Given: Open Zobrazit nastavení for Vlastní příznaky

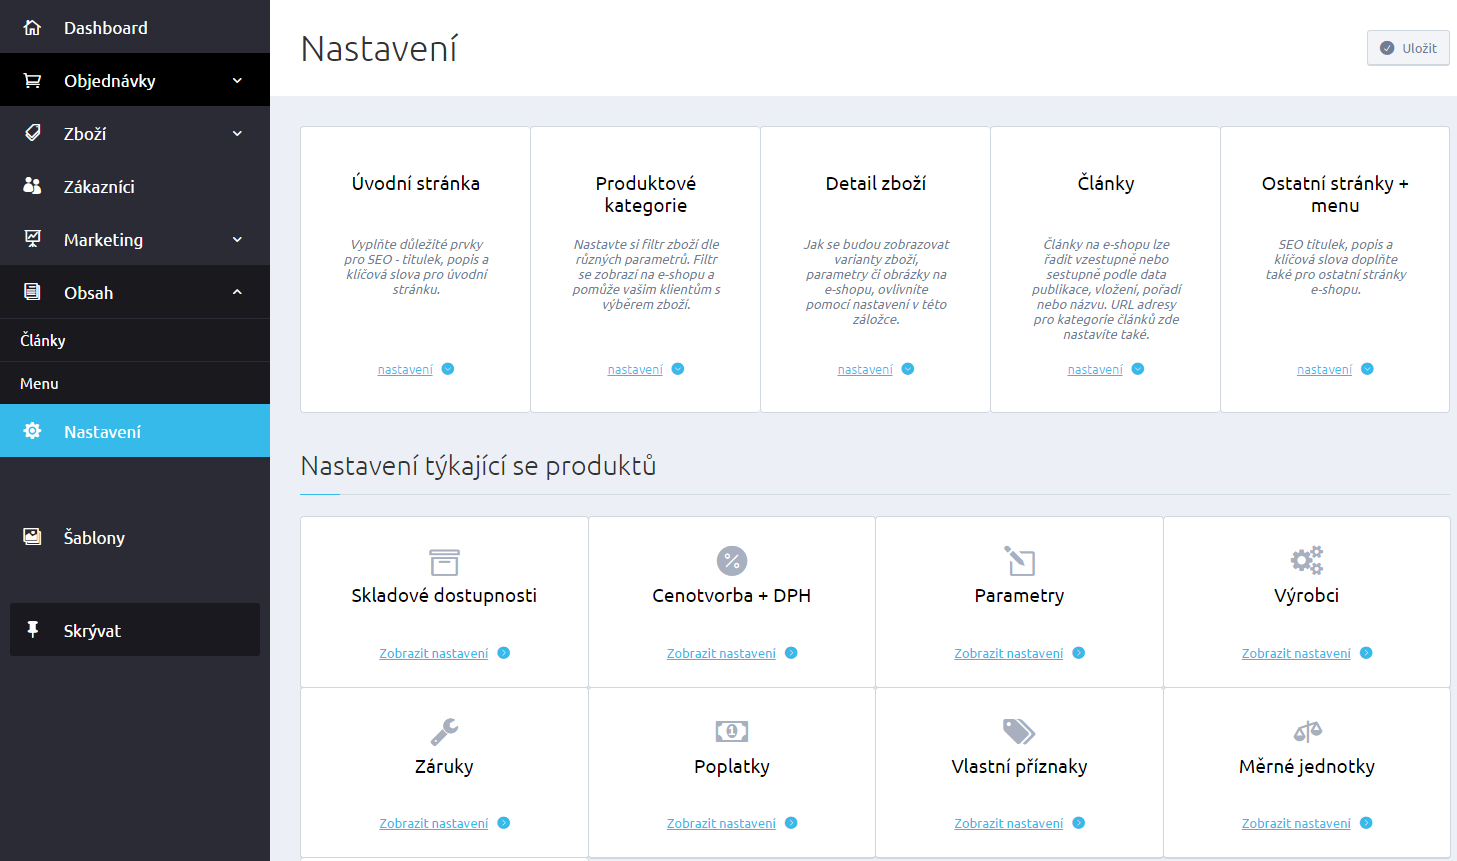Looking at the screenshot, I should coord(1008,824).
